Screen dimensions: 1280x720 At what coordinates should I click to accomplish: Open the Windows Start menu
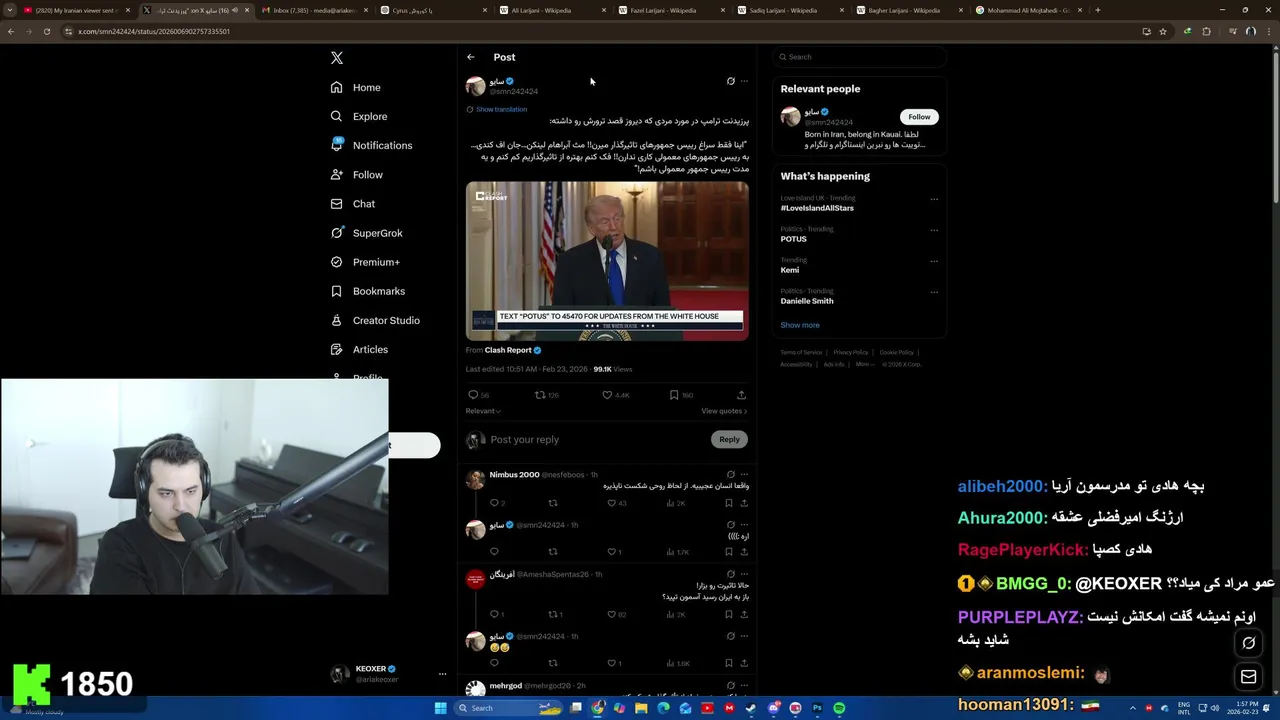coord(440,708)
